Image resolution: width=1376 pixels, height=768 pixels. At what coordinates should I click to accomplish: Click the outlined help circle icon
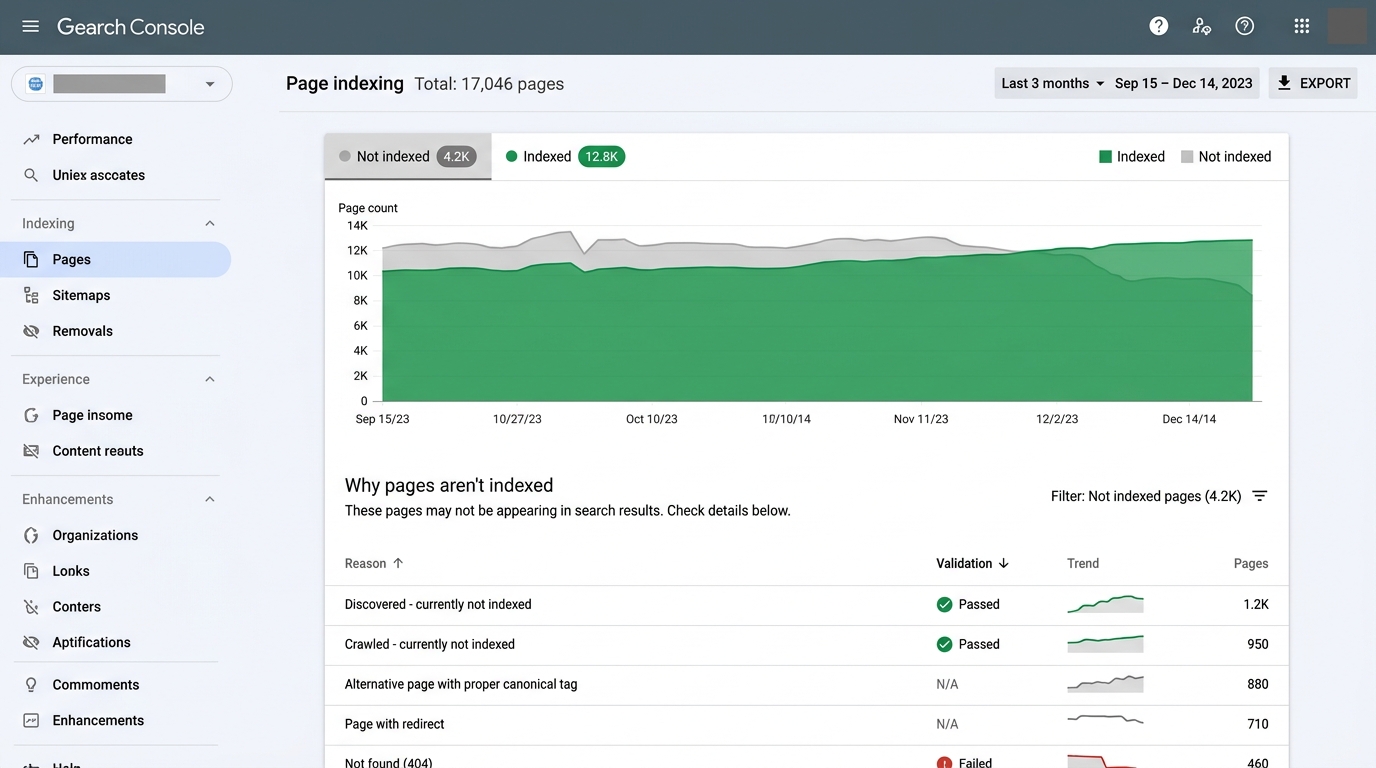click(x=1245, y=26)
